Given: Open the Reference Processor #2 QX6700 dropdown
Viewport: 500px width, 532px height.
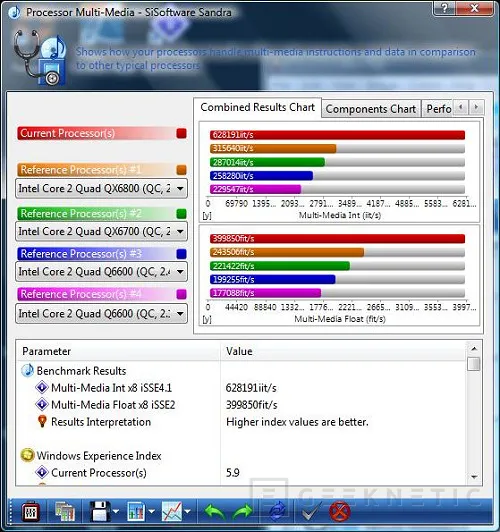Looking at the screenshot, I should (x=101, y=231).
